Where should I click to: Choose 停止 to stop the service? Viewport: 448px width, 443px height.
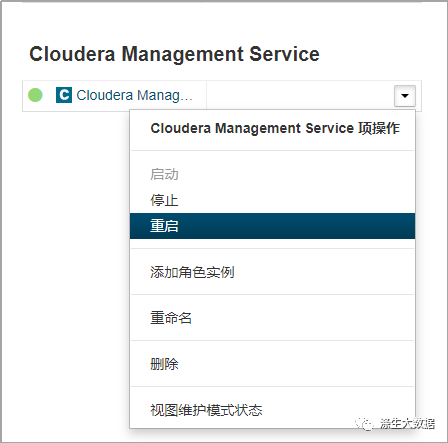pyautogui.click(x=164, y=200)
